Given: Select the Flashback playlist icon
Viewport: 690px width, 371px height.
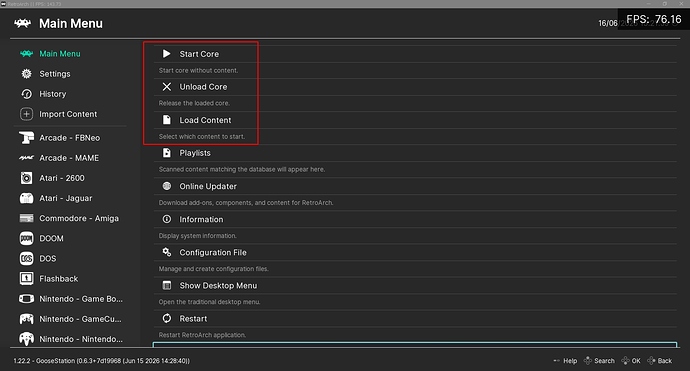Looking at the screenshot, I should [x=26, y=279].
